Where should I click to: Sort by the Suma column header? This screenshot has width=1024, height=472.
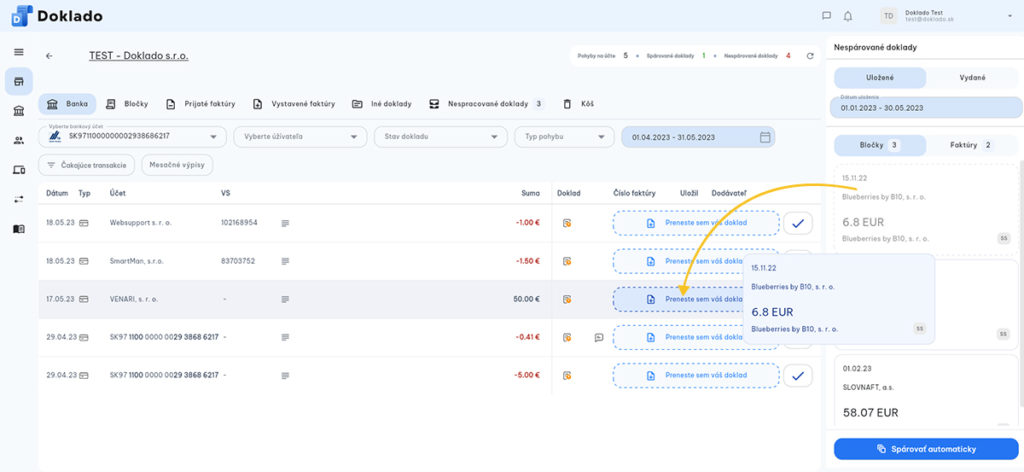click(x=530, y=193)
